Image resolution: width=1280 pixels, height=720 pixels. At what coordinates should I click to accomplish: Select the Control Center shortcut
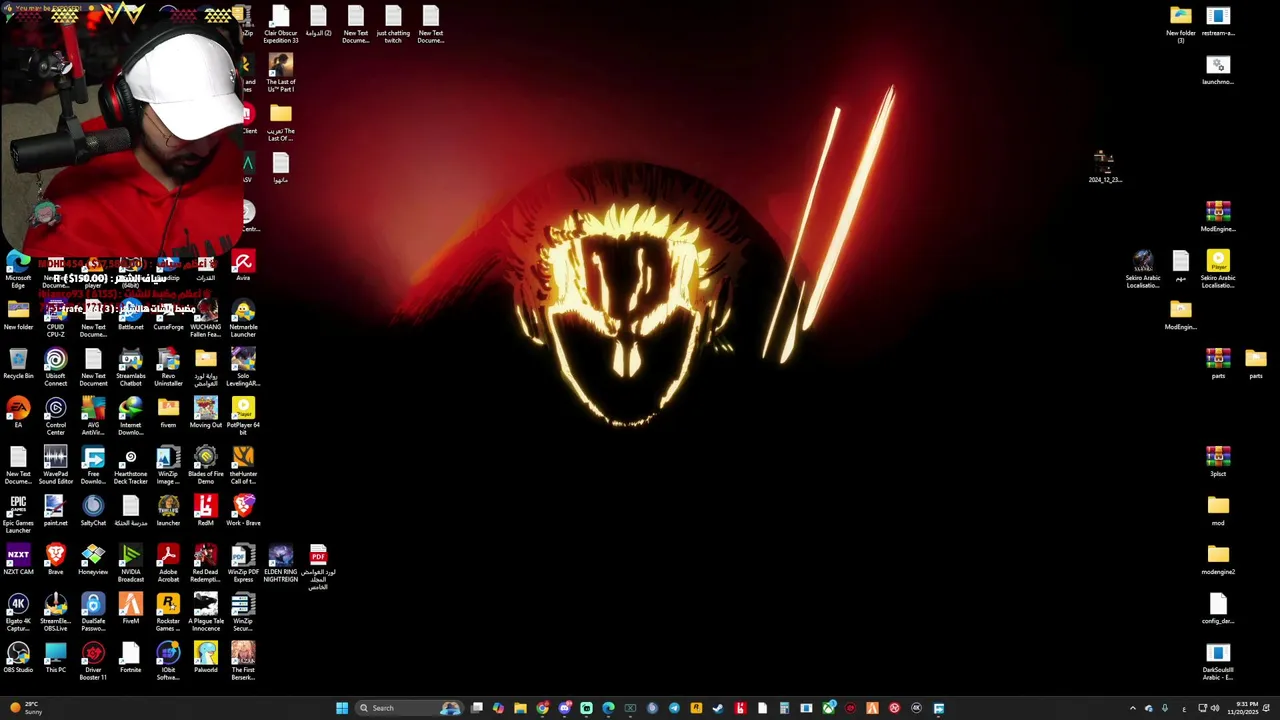click(x=55, y=416)
